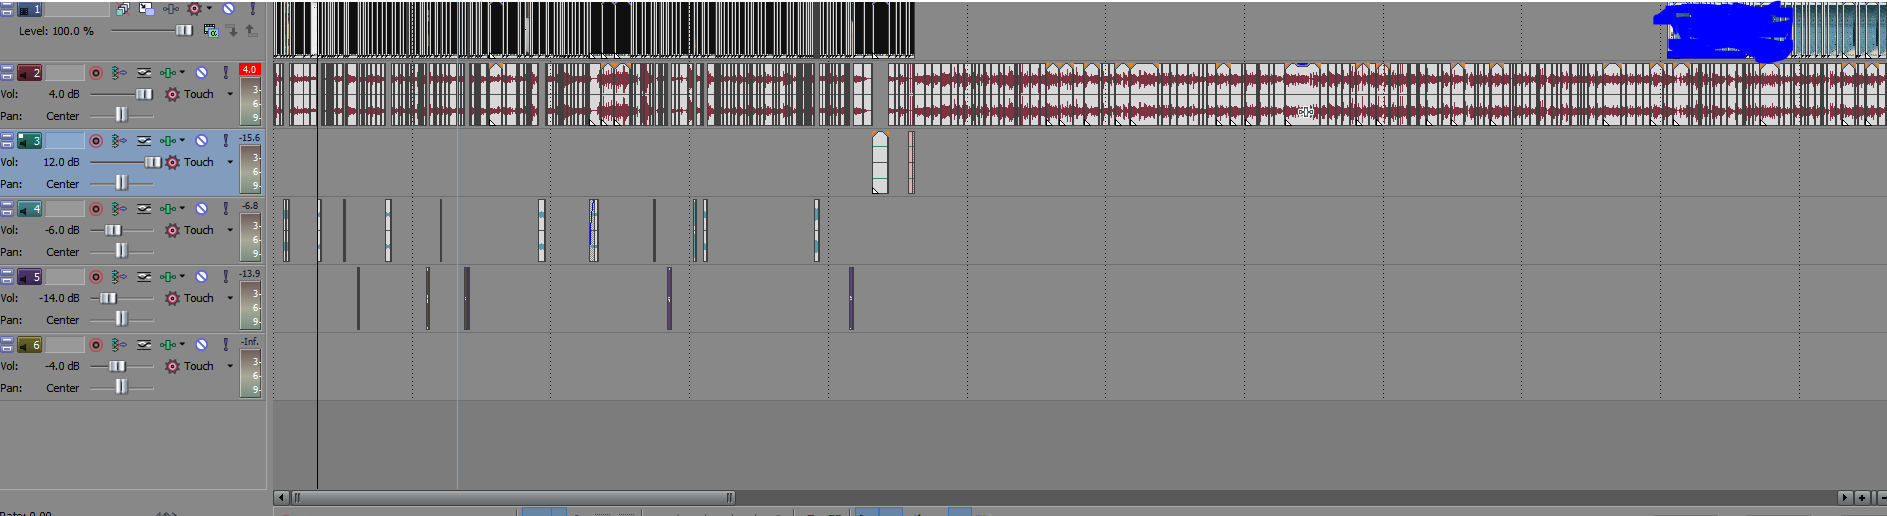Solo audio track 6

(x=226, y=345)
